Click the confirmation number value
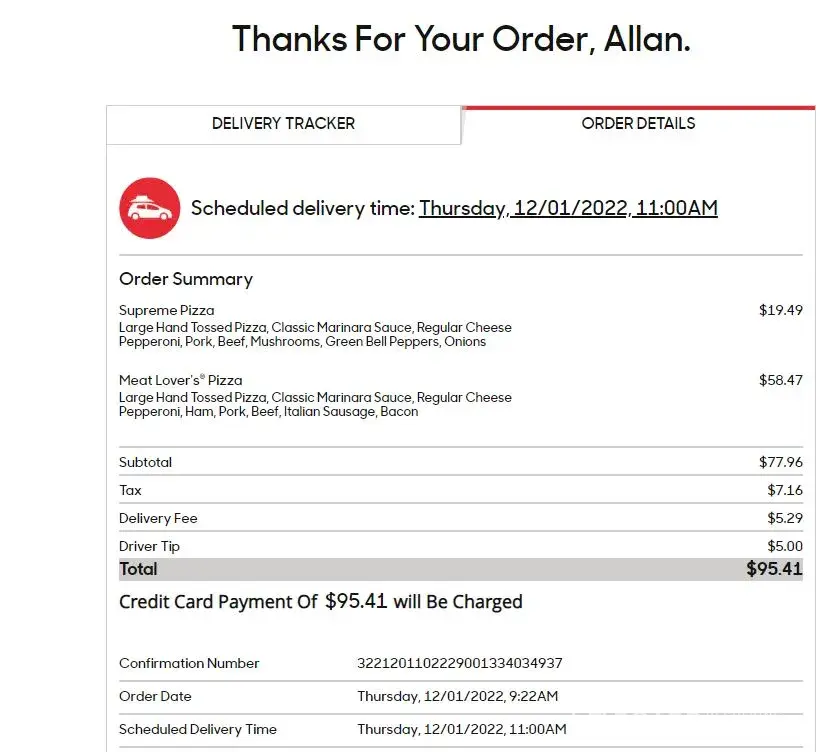The height and width of the screenshot is (752, 833). click(x=460, y=663)
